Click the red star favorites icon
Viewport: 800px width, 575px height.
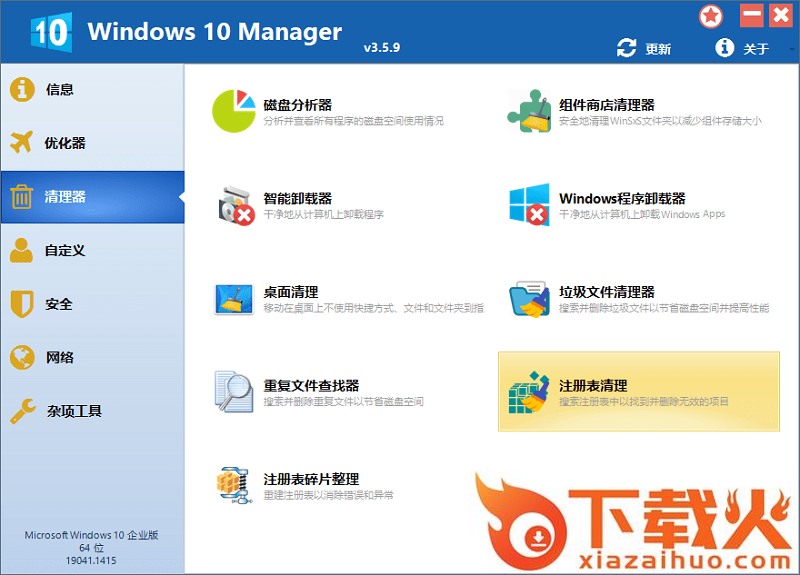[711, 16]
